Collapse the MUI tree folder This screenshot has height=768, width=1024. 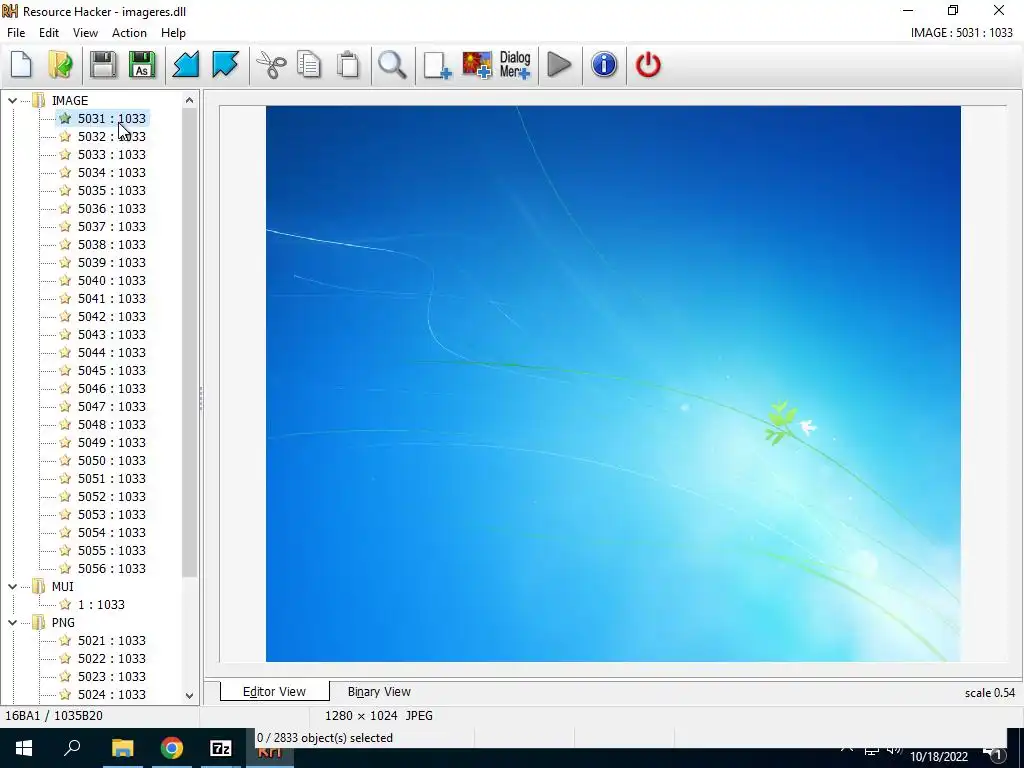tap(12, 586)
